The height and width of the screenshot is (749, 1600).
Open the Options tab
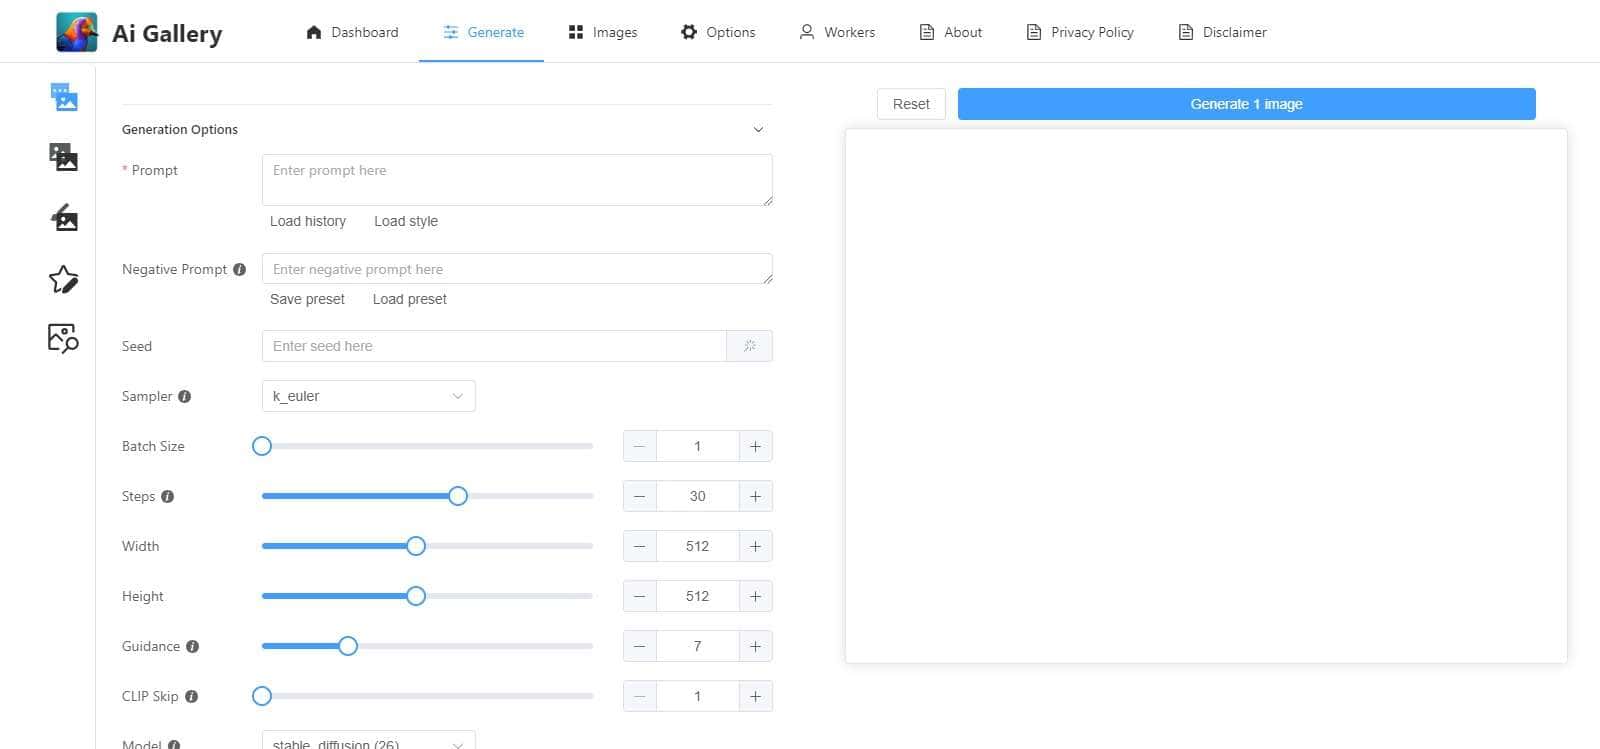coord(718,32)
